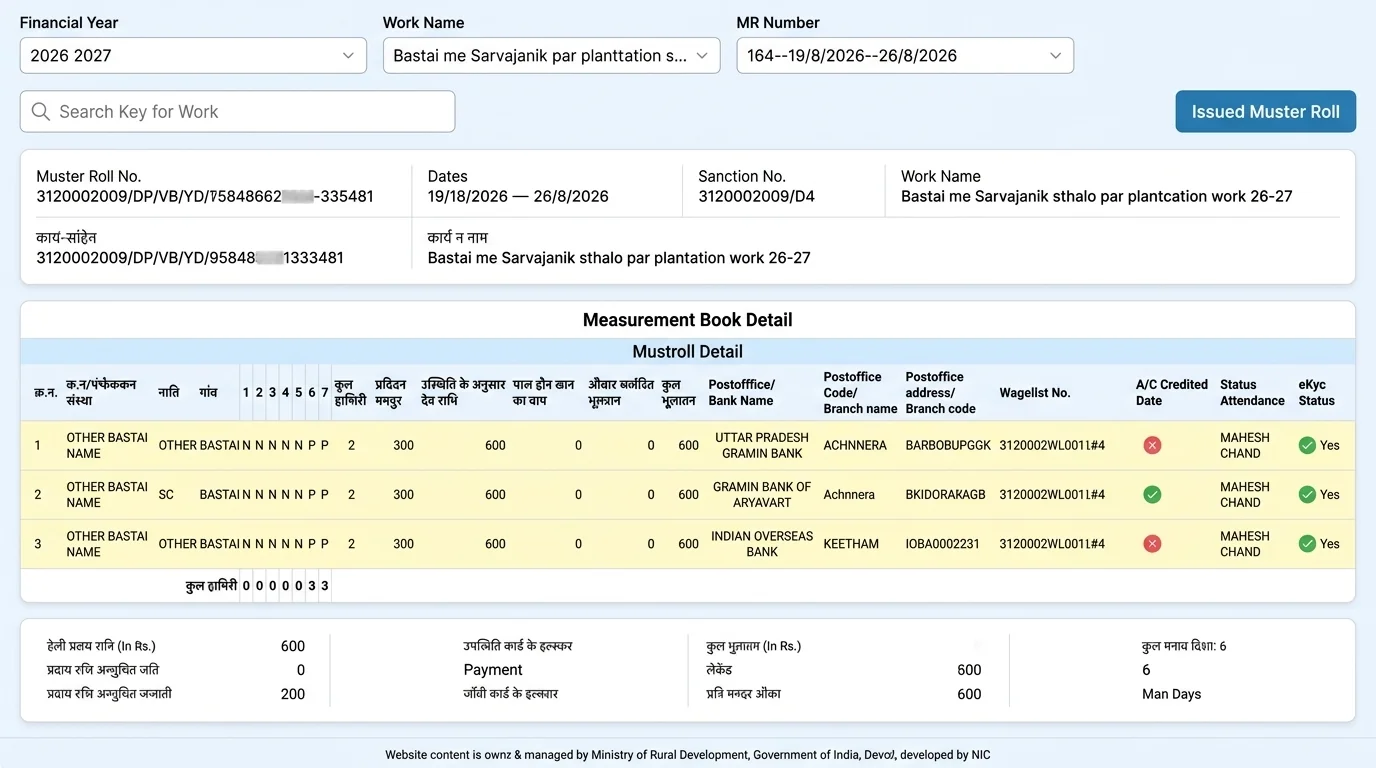Select the A/C Credited Date column header
This screenshot has width=1376, height=768.
pos(1172,392)
